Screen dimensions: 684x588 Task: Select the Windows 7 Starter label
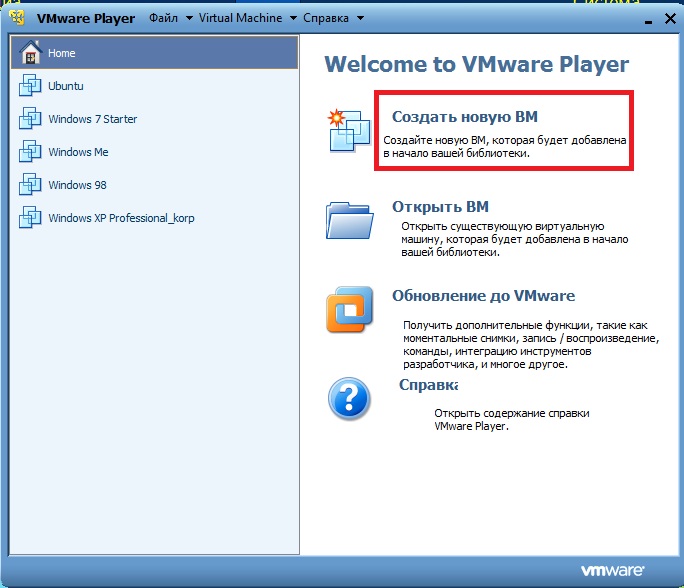[92, 119]
